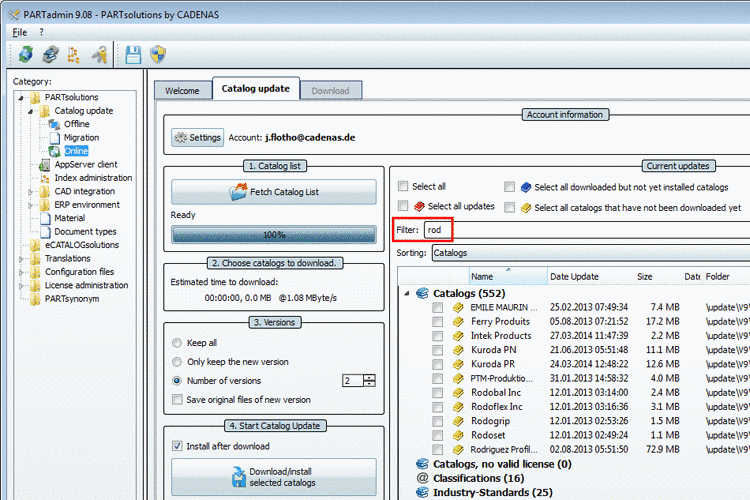Click the PARTsynonym folder icon

point(35,299)
